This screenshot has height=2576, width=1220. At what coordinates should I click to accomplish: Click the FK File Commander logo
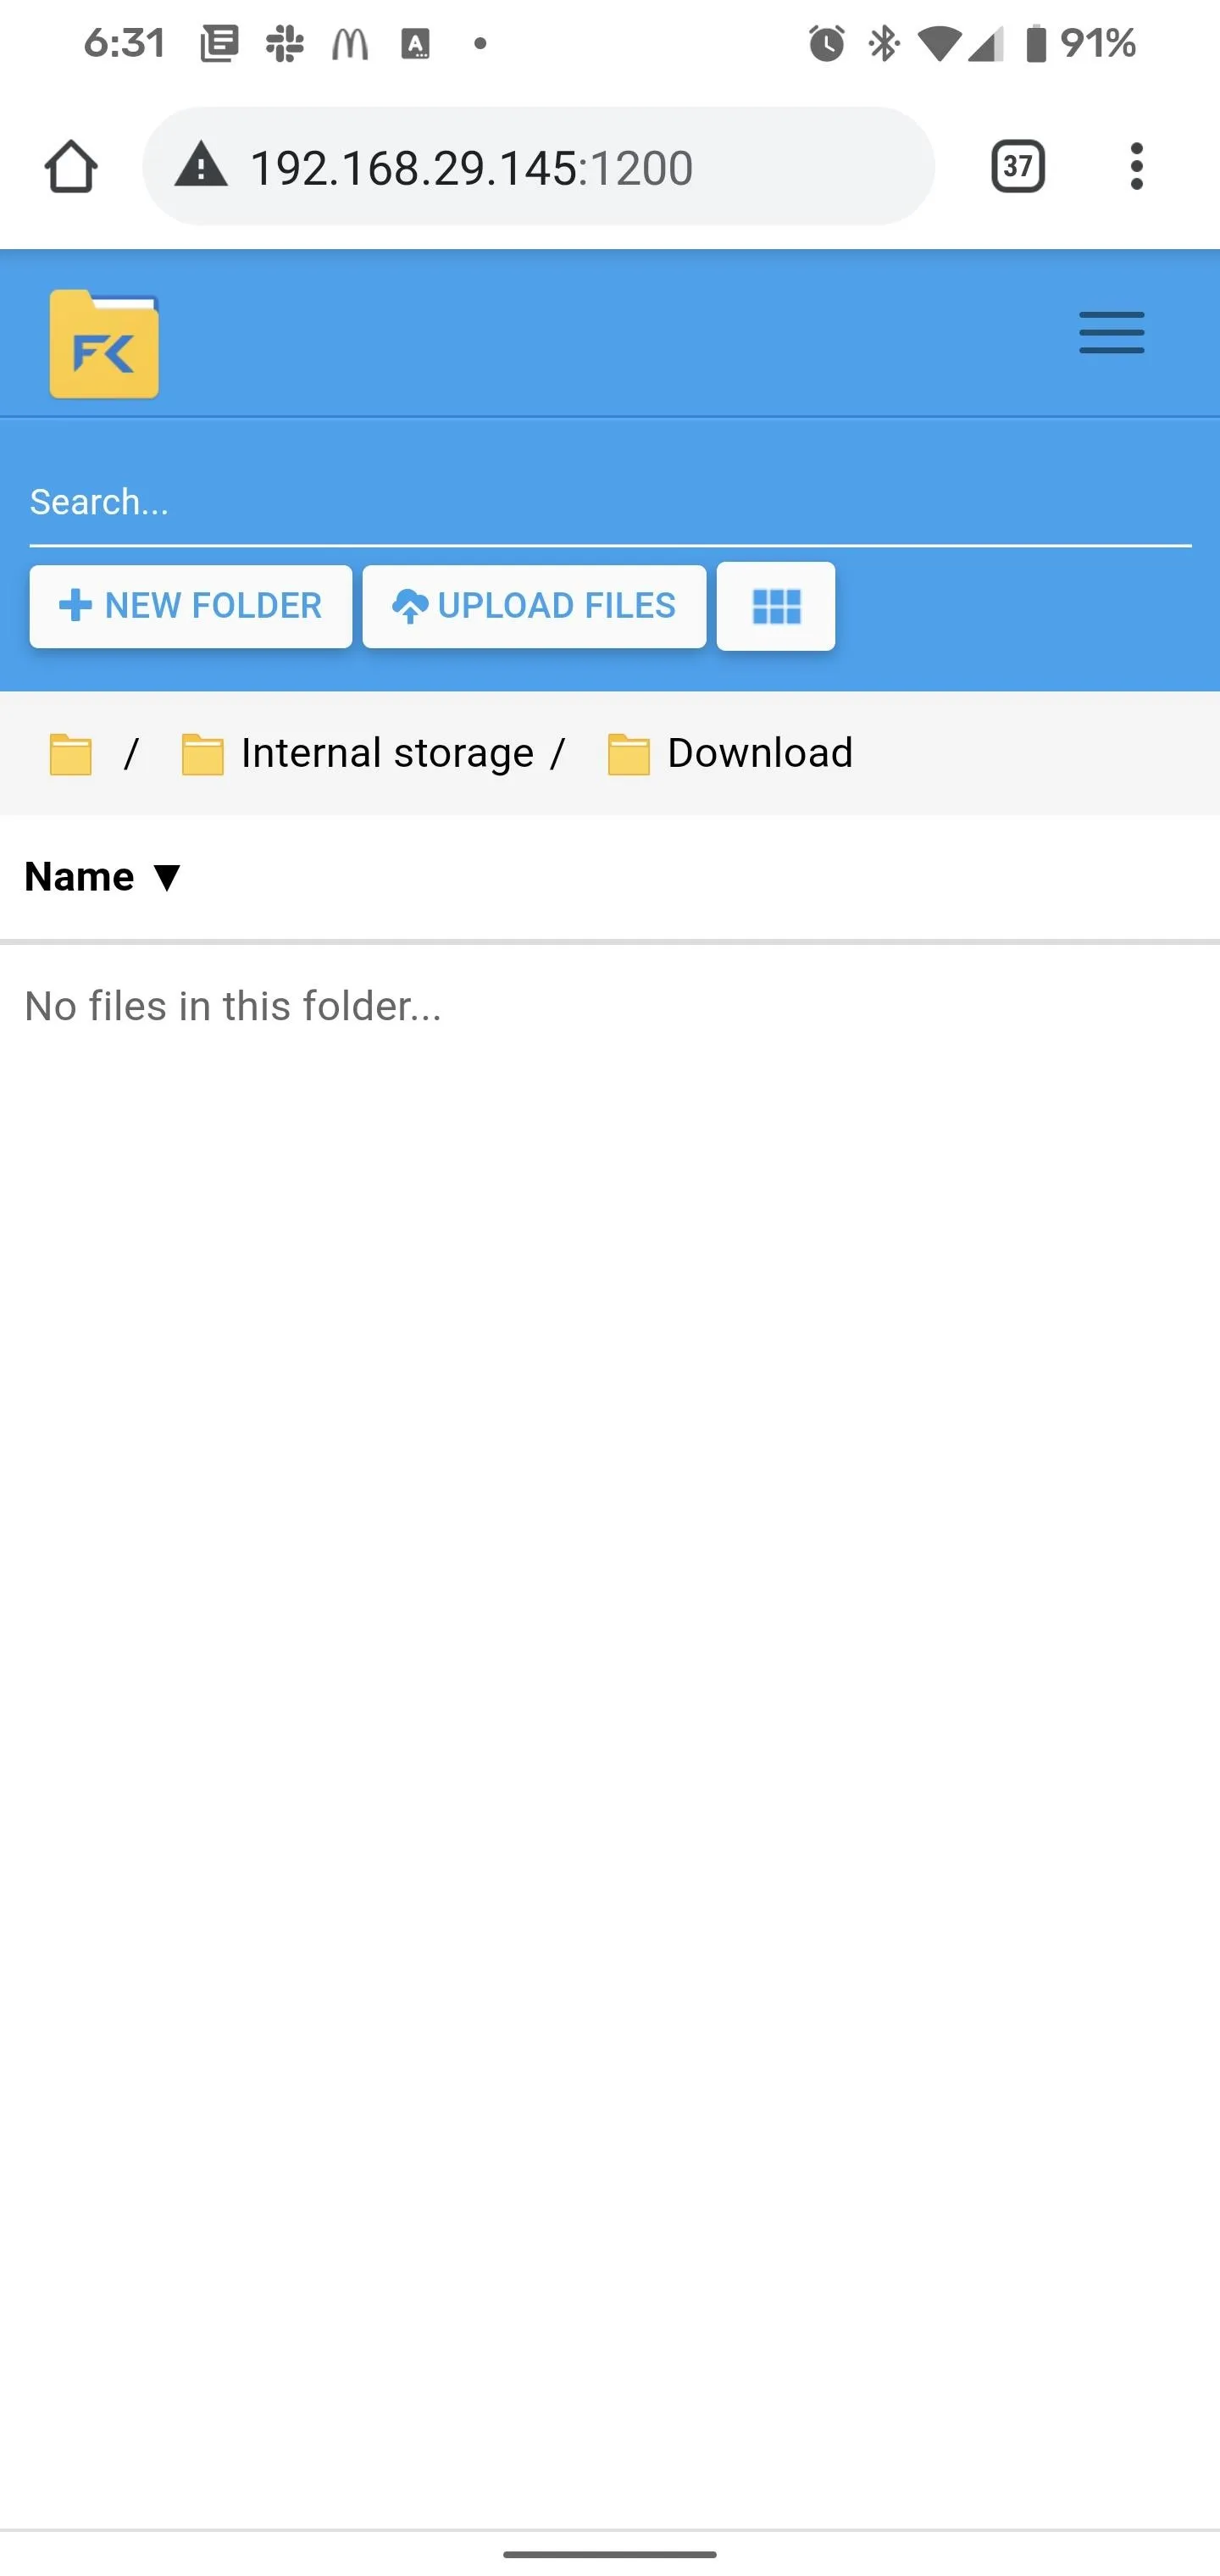click(x=104, y=344)
